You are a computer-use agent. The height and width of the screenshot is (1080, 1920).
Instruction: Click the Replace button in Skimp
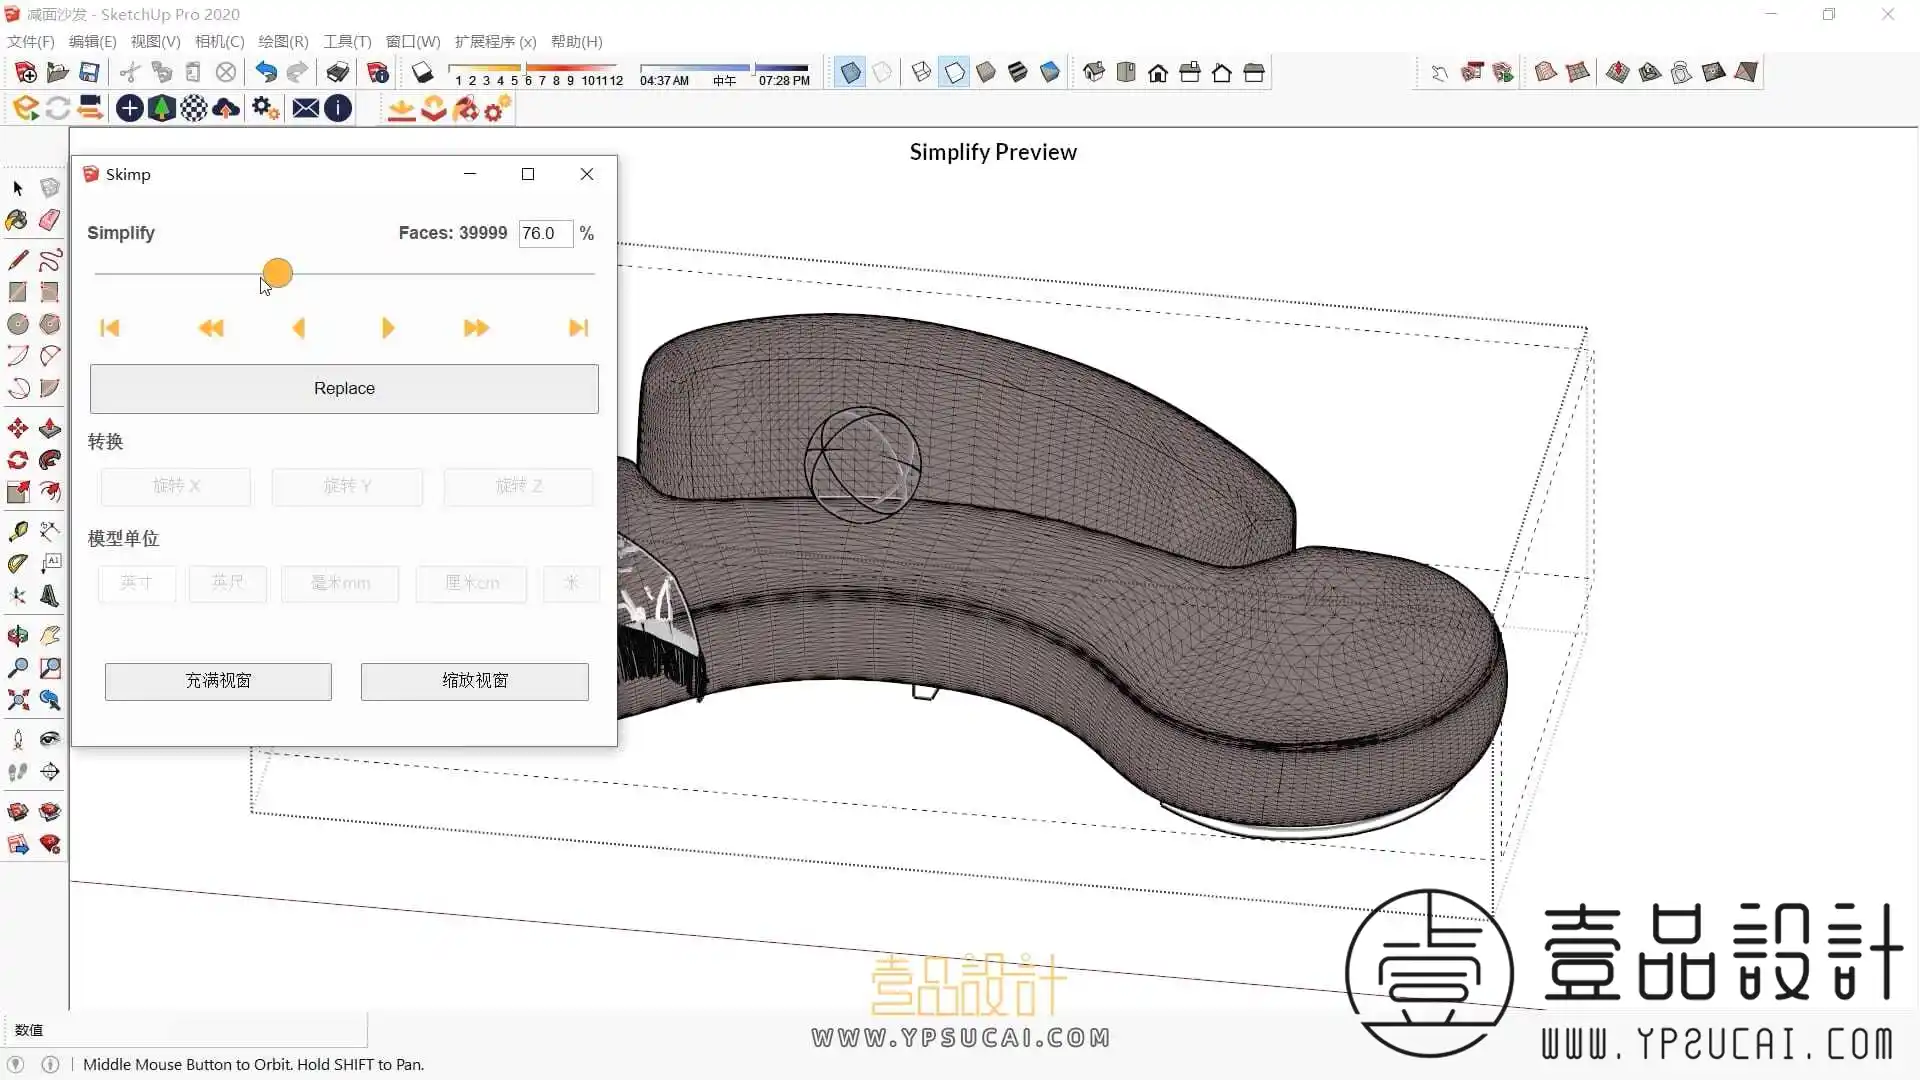point(344,388)
